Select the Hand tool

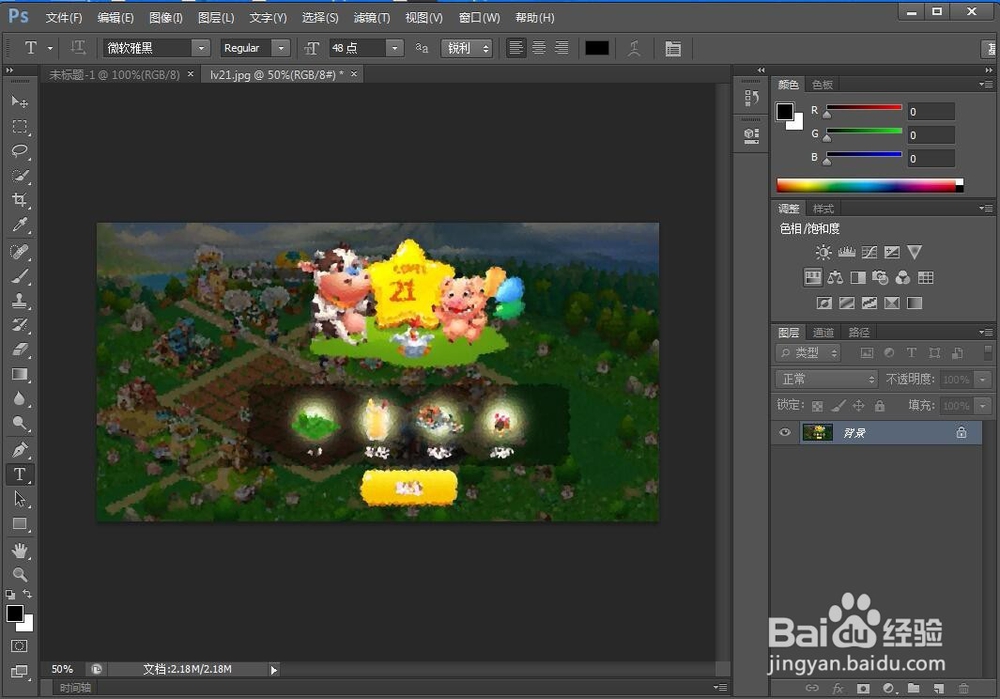coord(20,550)
